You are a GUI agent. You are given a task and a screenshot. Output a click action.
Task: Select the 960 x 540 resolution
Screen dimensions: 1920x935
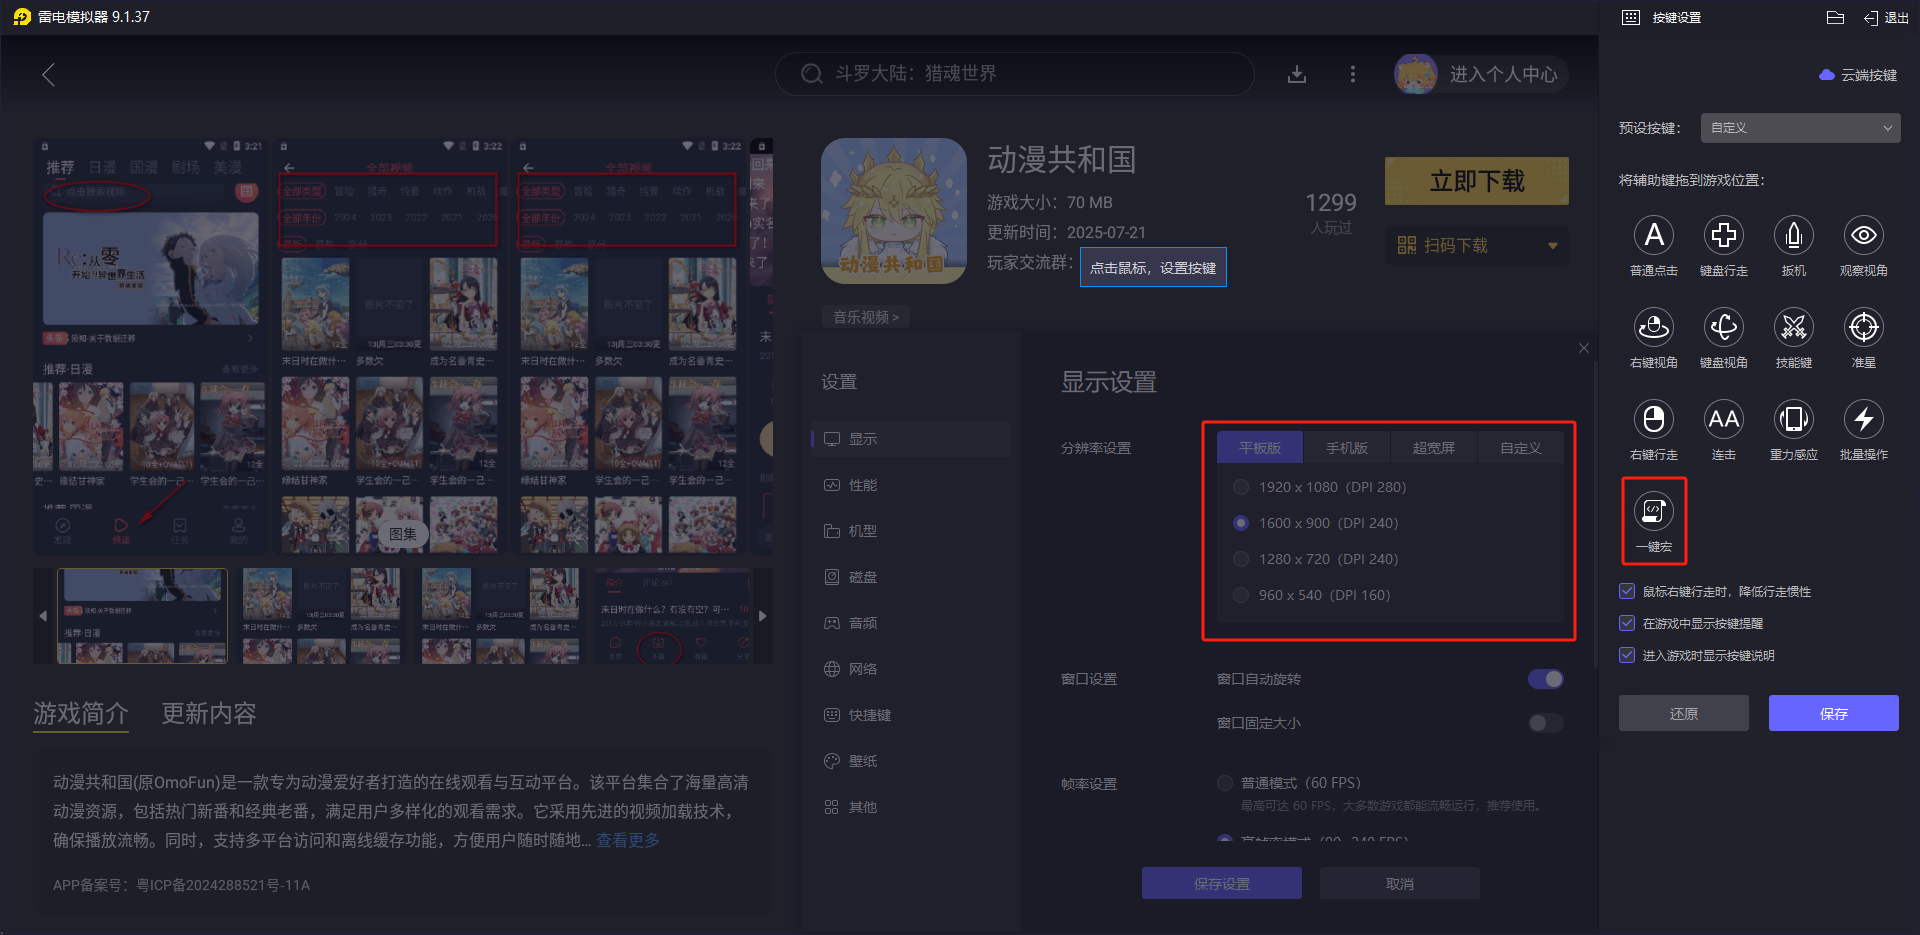[1241, 595]
